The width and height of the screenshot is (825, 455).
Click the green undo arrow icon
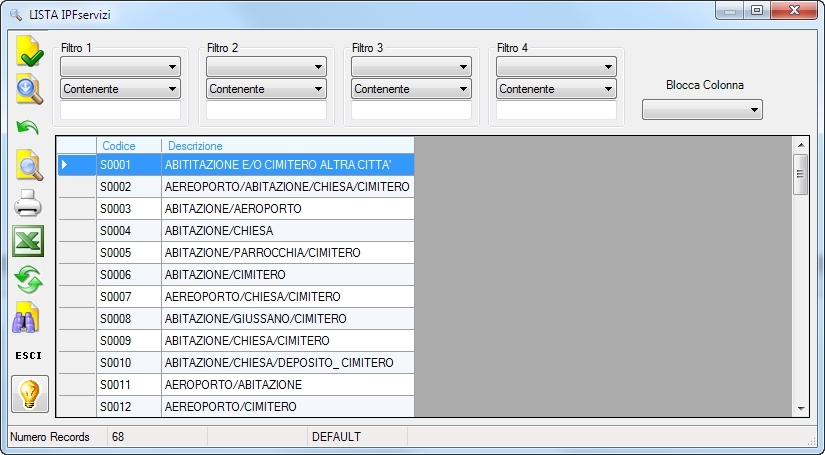pos(28,127)
